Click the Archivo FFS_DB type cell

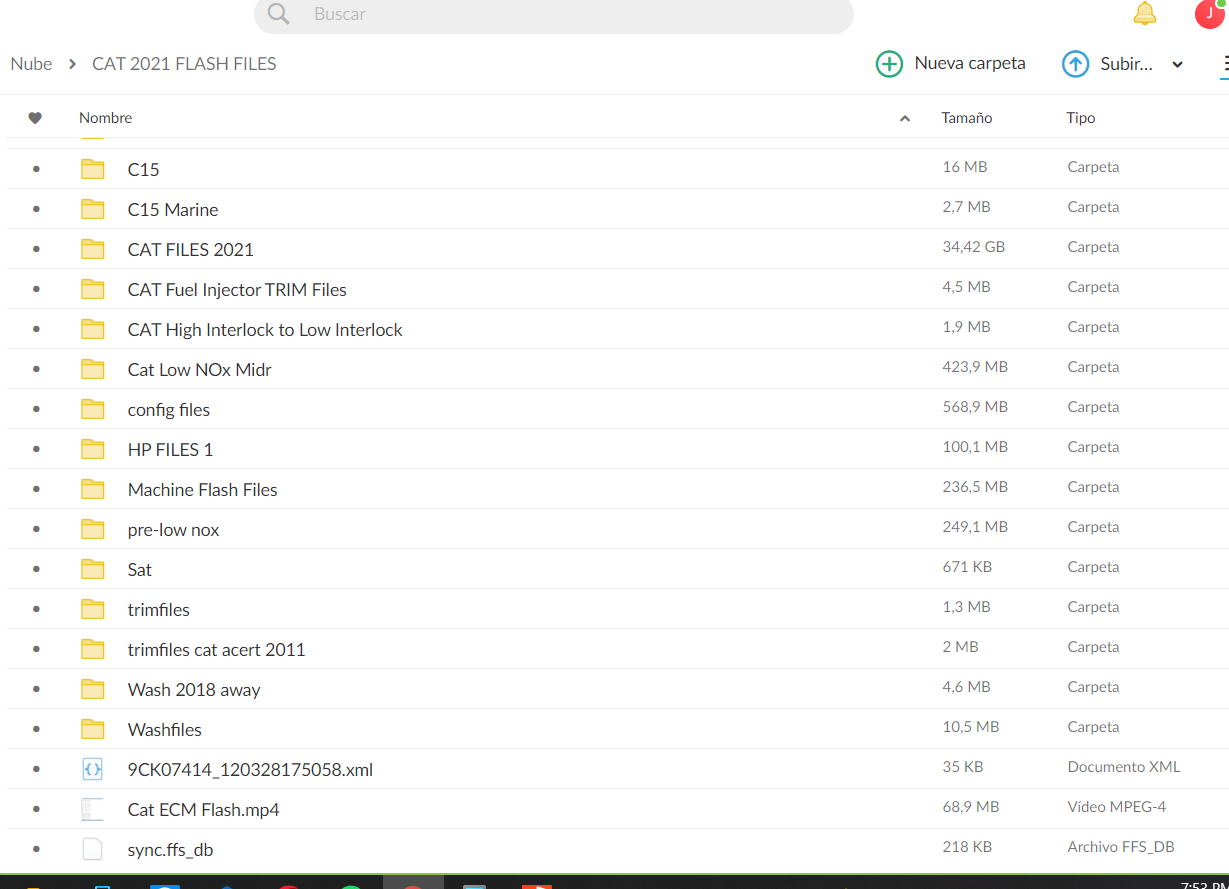pyautogui.click(x=1121, y=847)
